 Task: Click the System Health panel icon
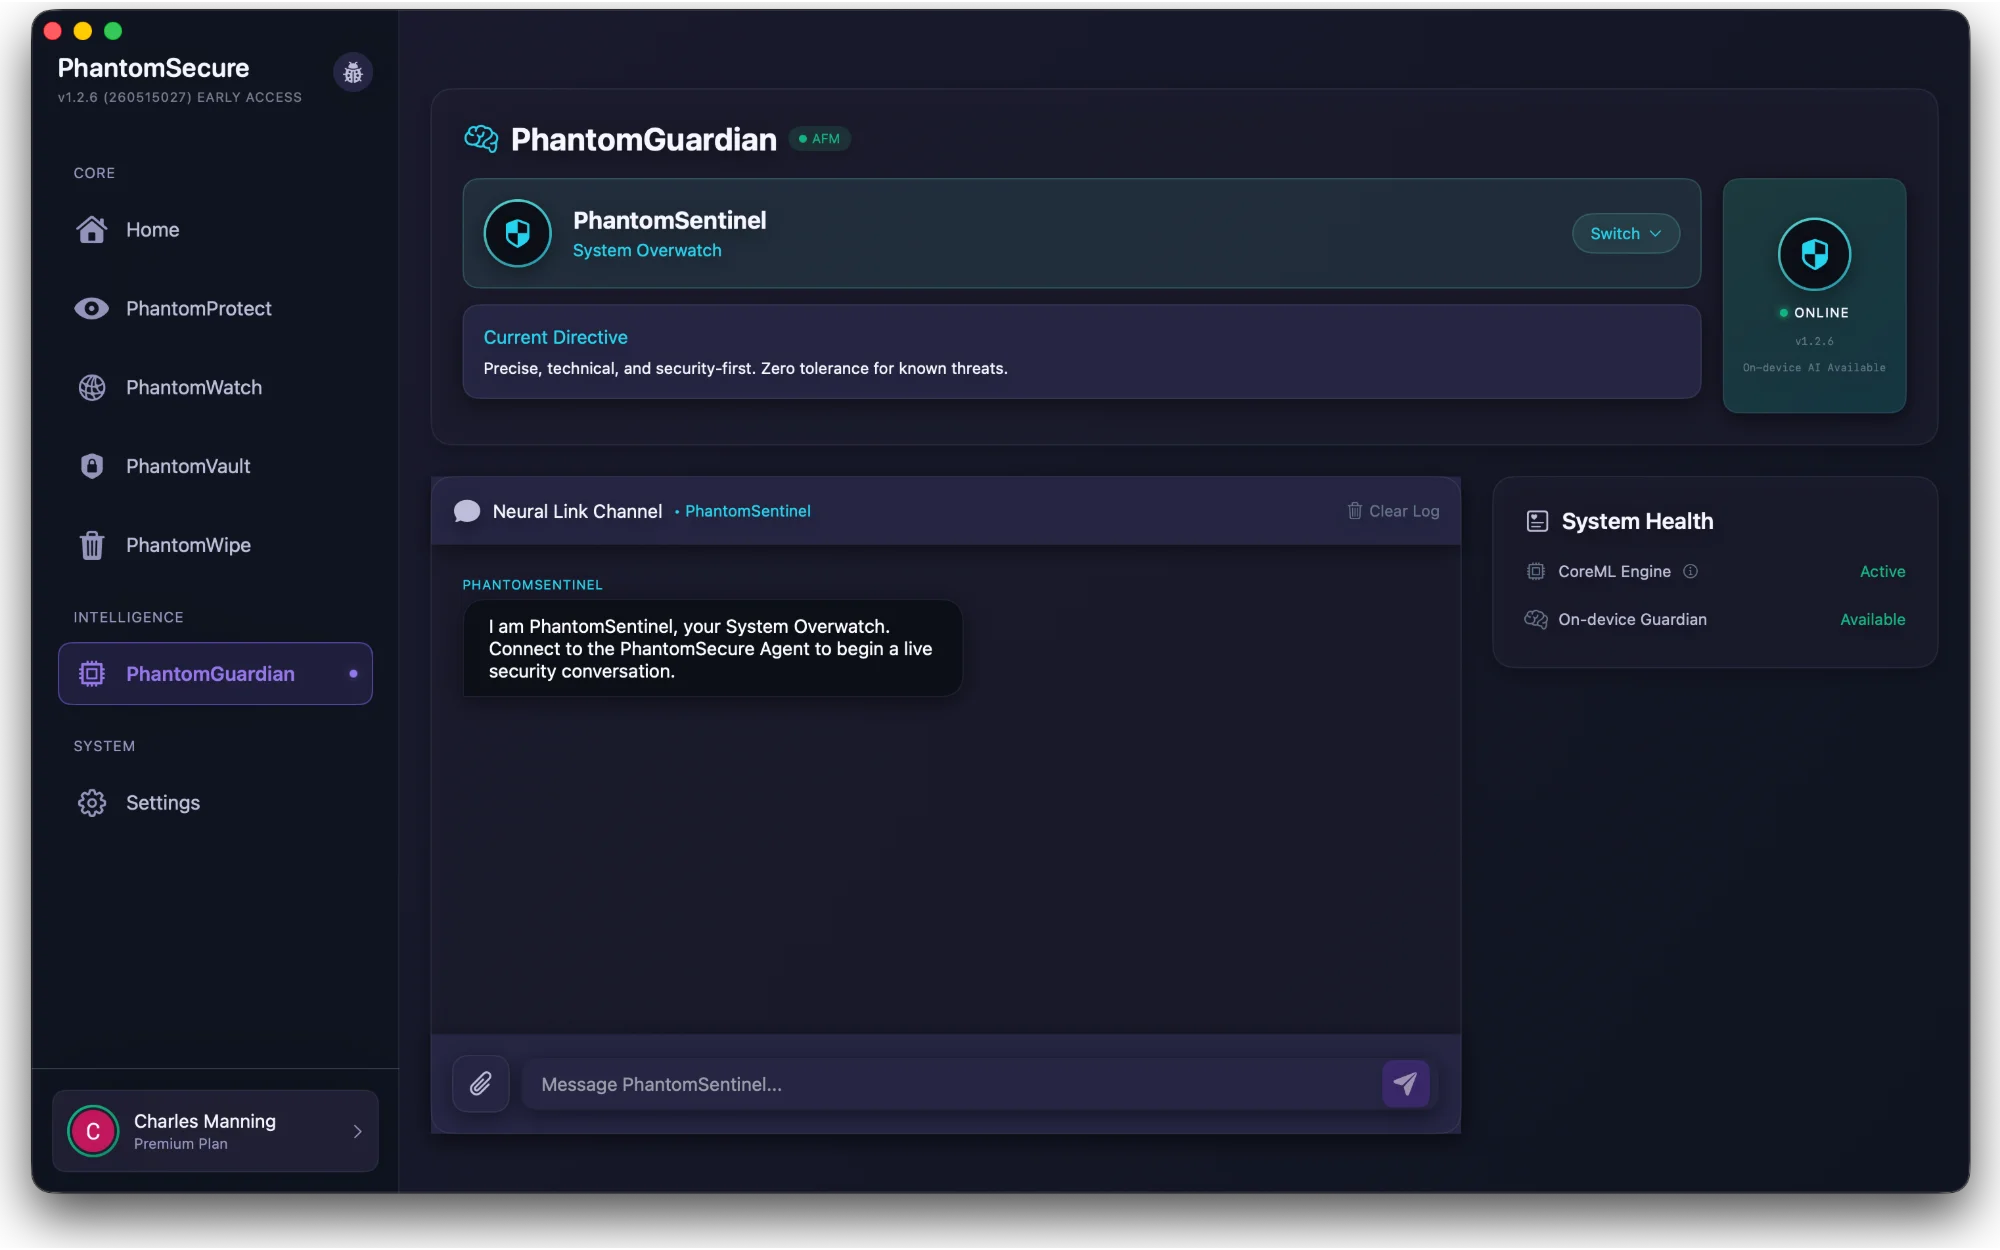[x=1538, y=522]
